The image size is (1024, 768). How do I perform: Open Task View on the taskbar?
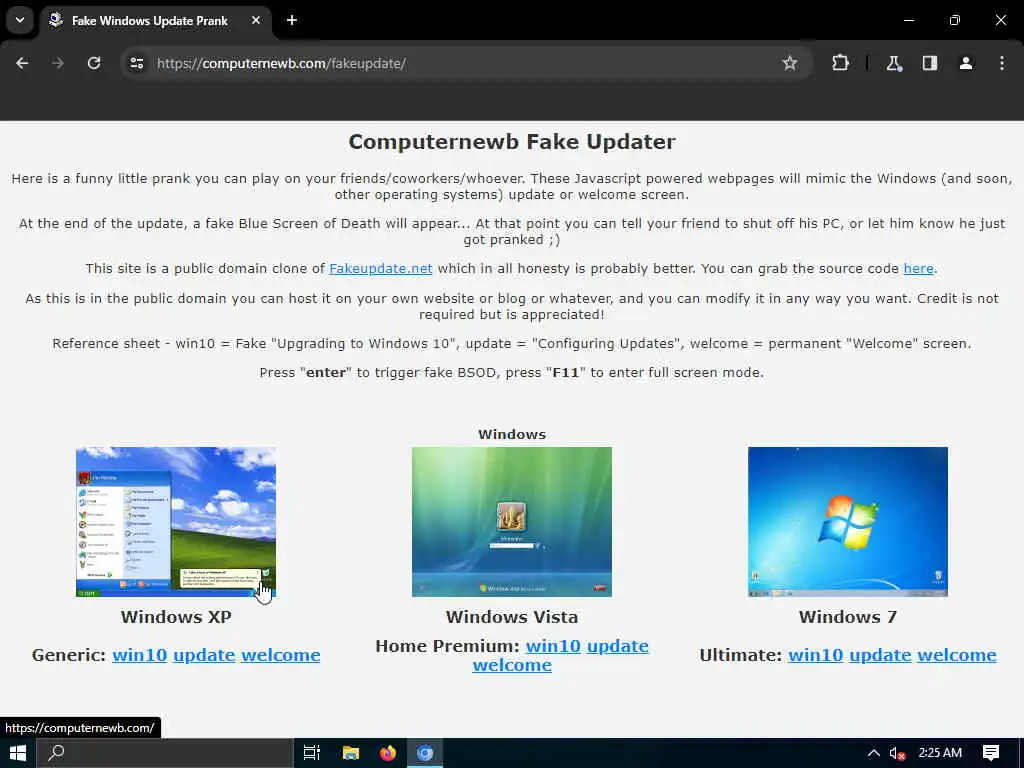[312, 753]
